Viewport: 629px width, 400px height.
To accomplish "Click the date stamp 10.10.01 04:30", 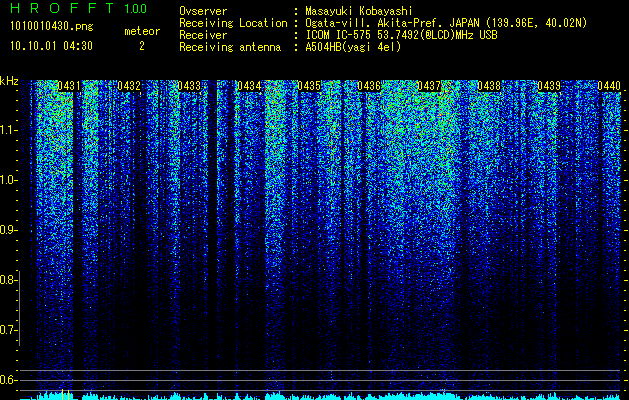I will point(52,46).
